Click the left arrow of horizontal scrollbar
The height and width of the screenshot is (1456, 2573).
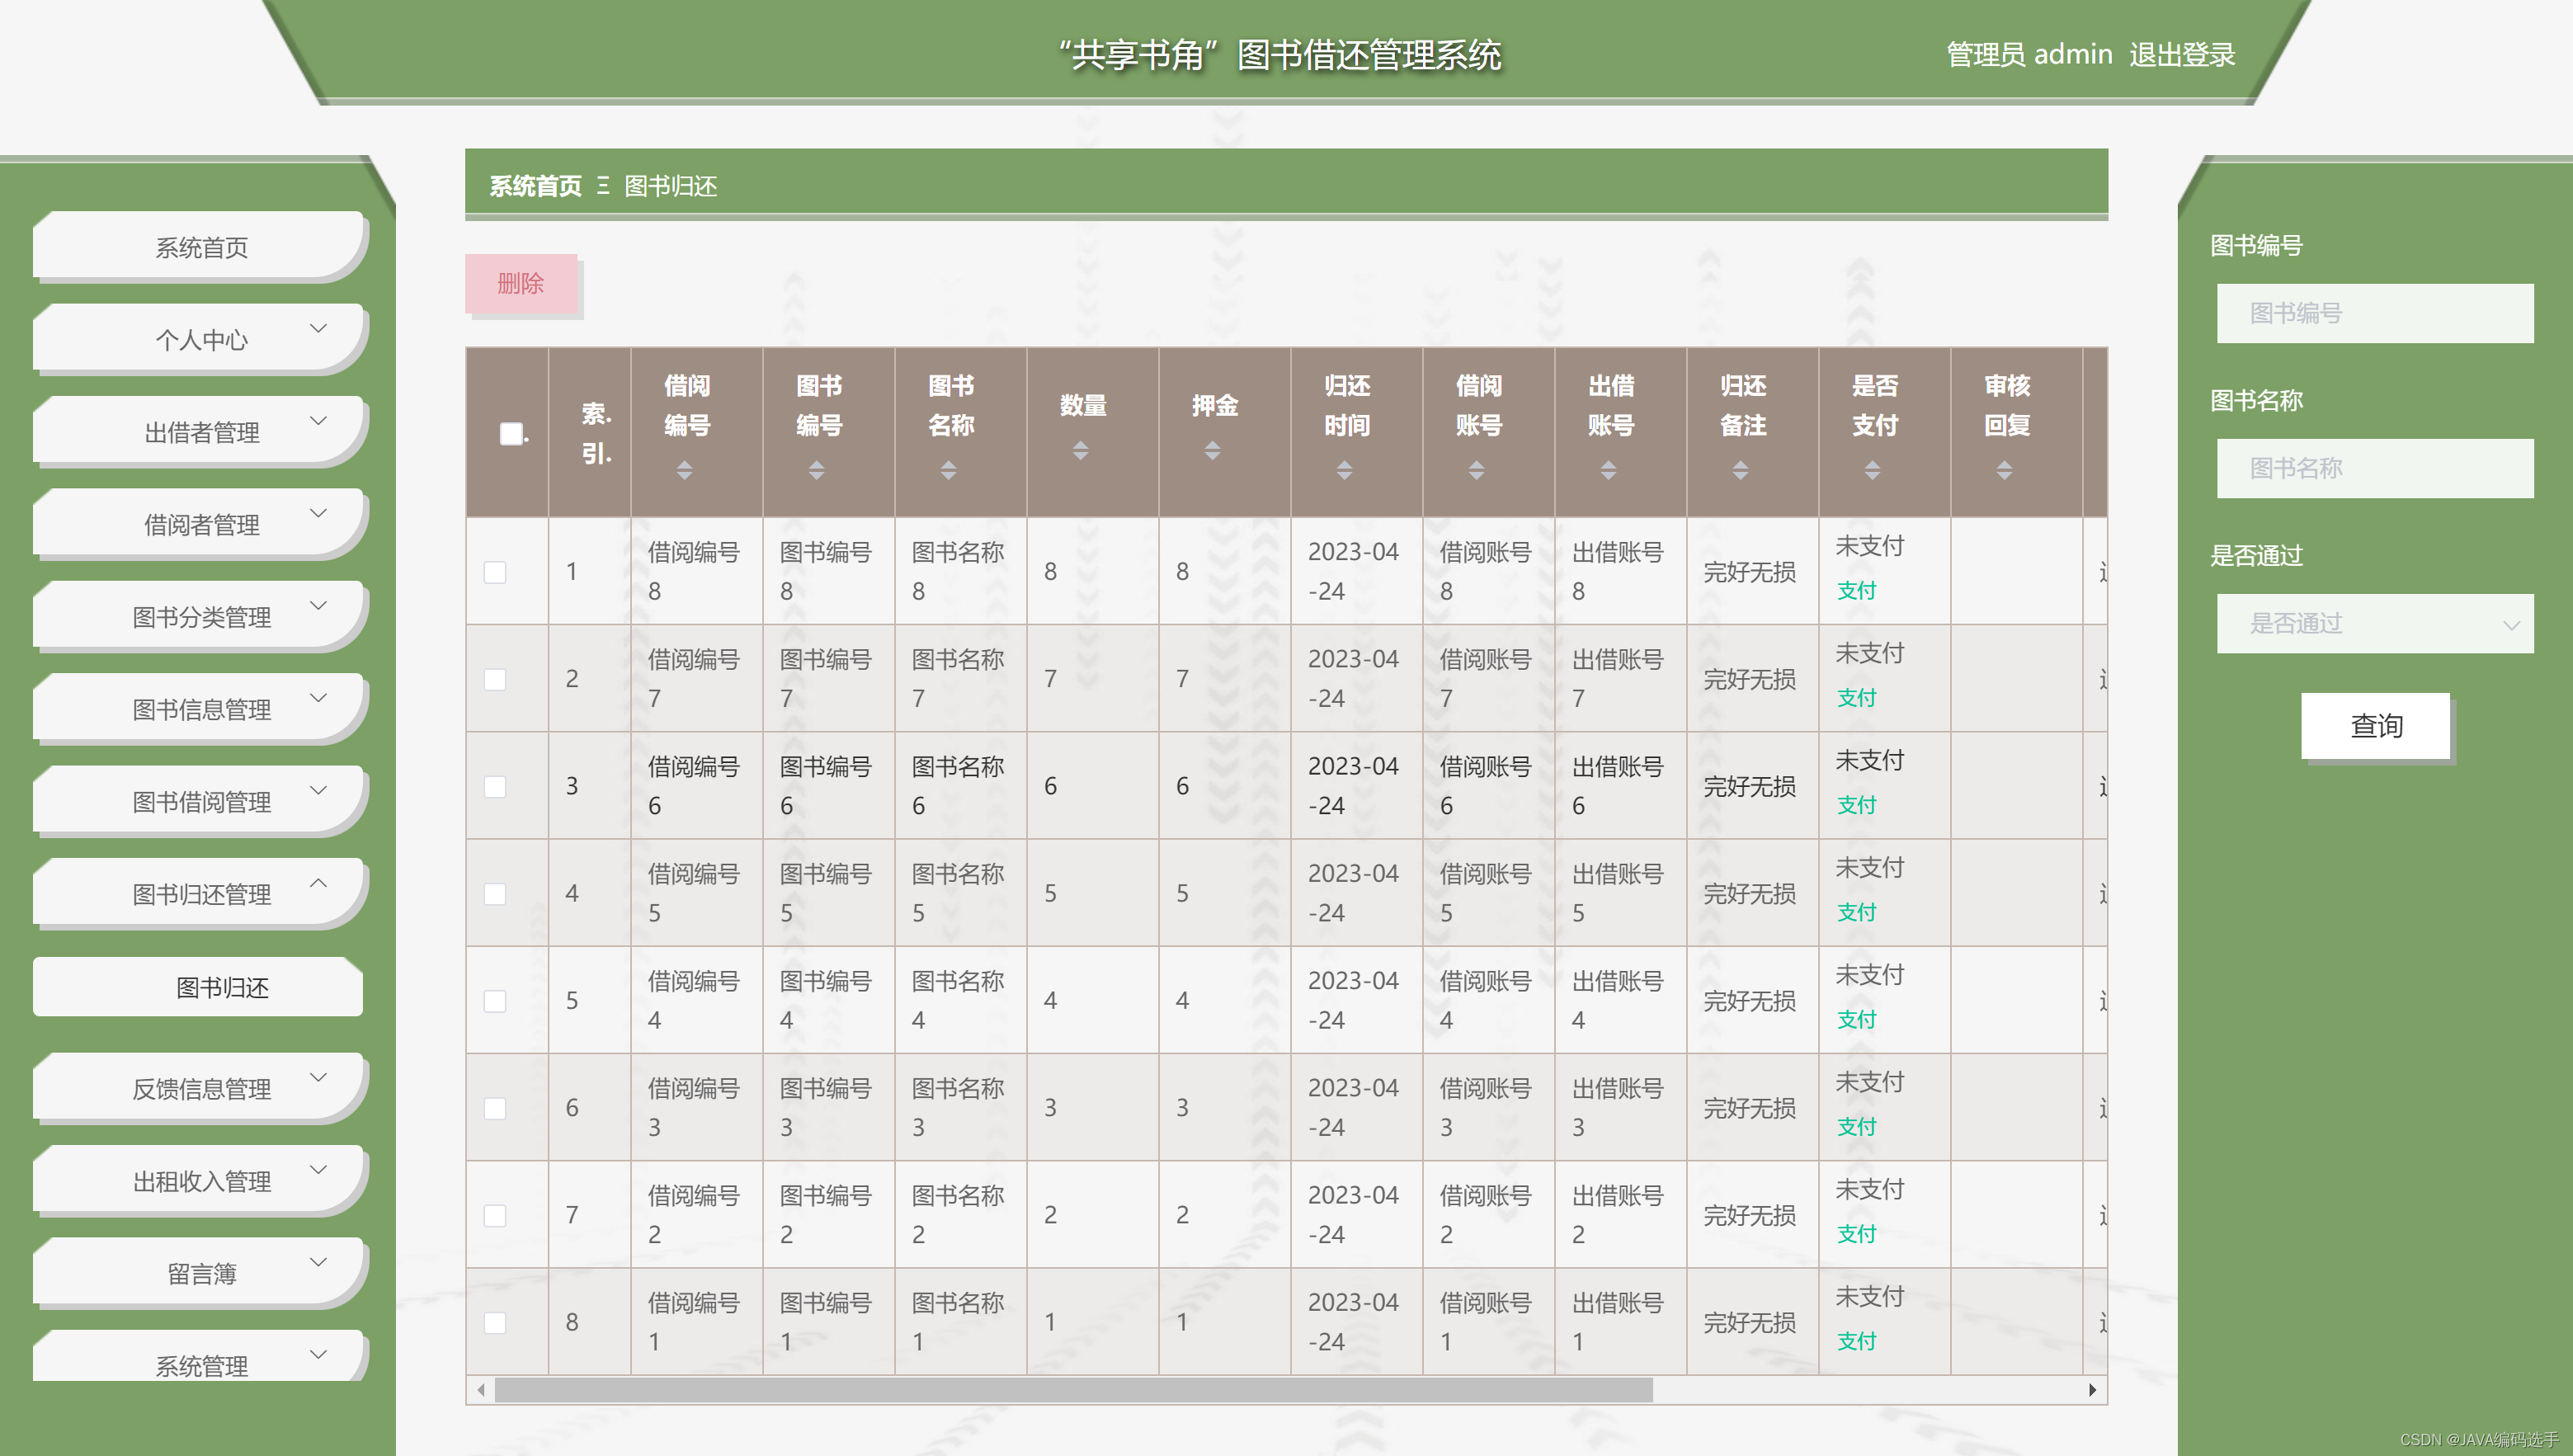click(x=481, y=1390)
